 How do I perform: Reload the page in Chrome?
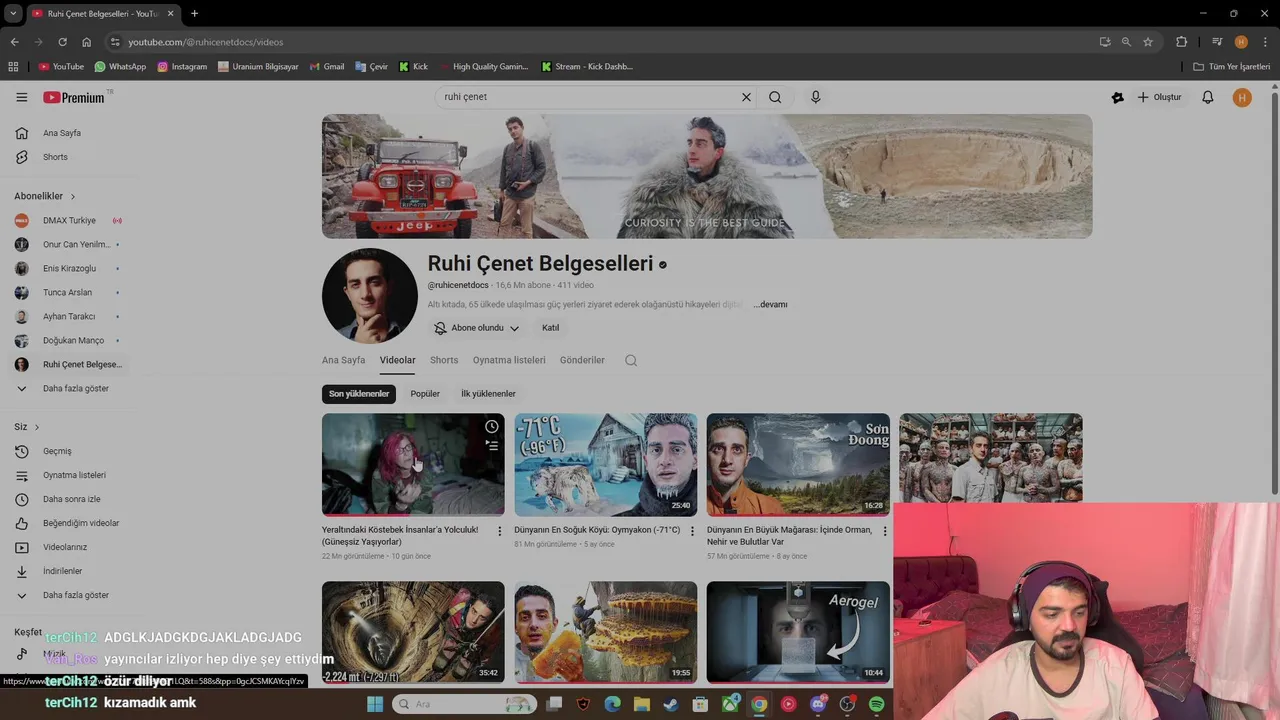pos(62,42)
